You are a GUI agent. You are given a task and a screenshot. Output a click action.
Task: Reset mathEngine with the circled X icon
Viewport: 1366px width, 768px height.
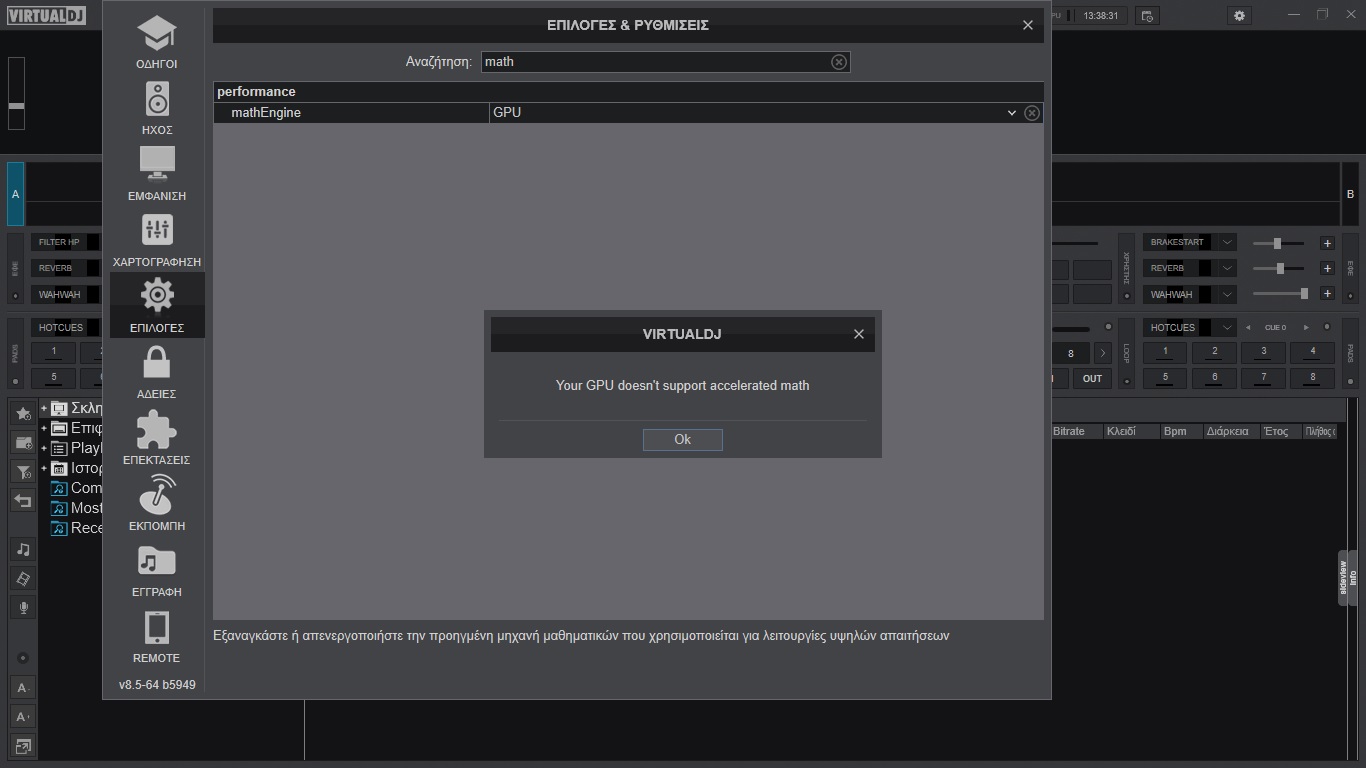(1032, 113)
